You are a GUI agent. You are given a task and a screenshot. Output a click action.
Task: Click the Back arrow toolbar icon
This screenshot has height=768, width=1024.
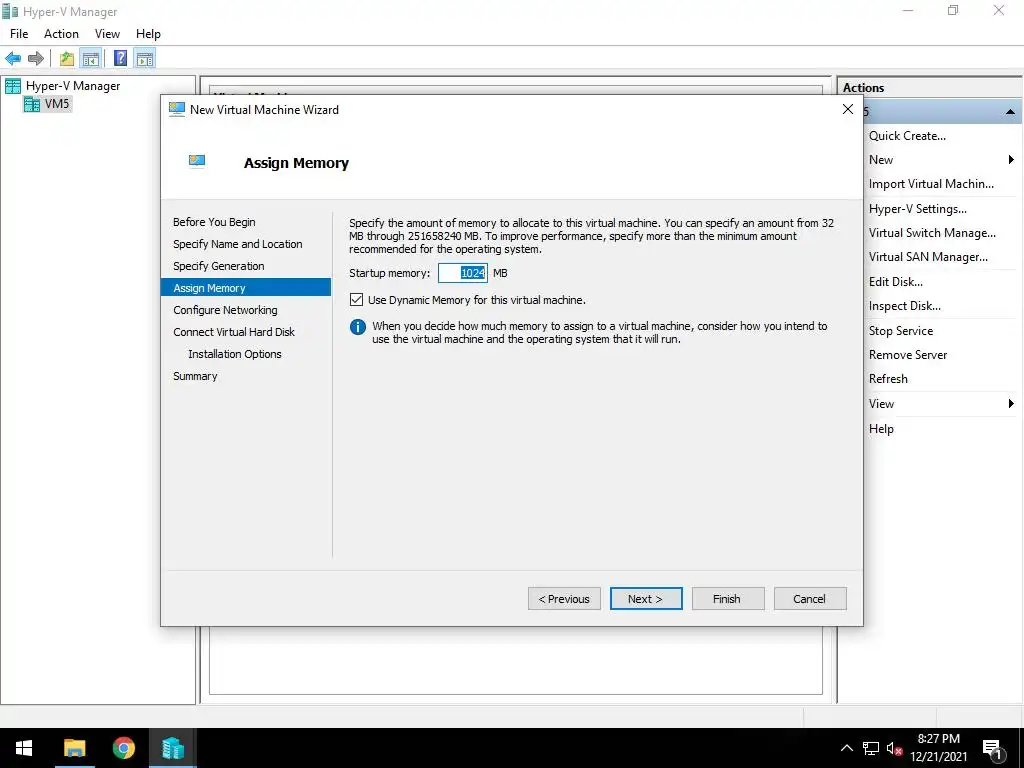pyautogui.click(x=12, y=59)
